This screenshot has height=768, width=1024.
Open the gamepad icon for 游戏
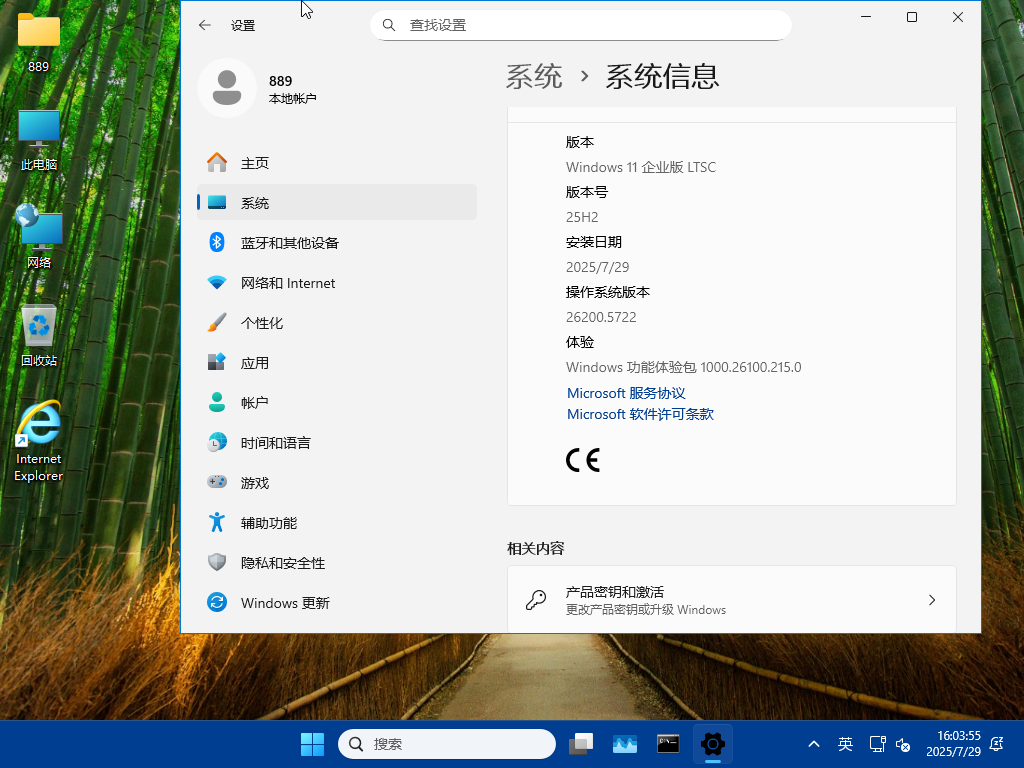(x=217, y=483)
